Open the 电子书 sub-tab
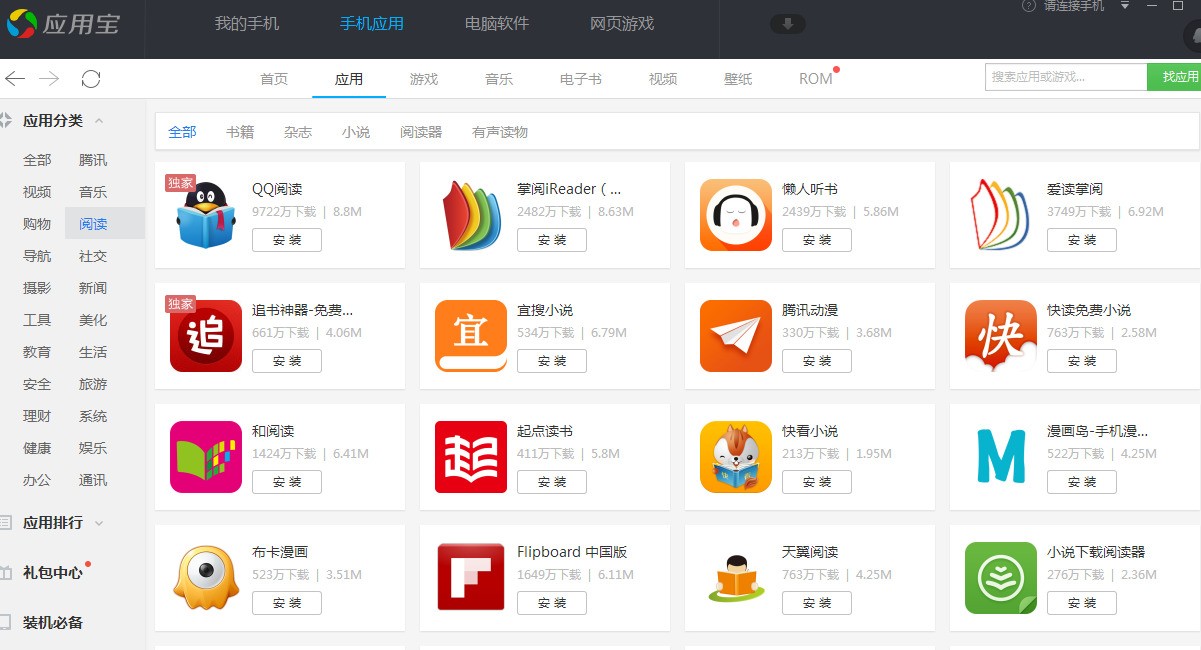This screenshot has height=650, width=1201. (x=581, y=79)
